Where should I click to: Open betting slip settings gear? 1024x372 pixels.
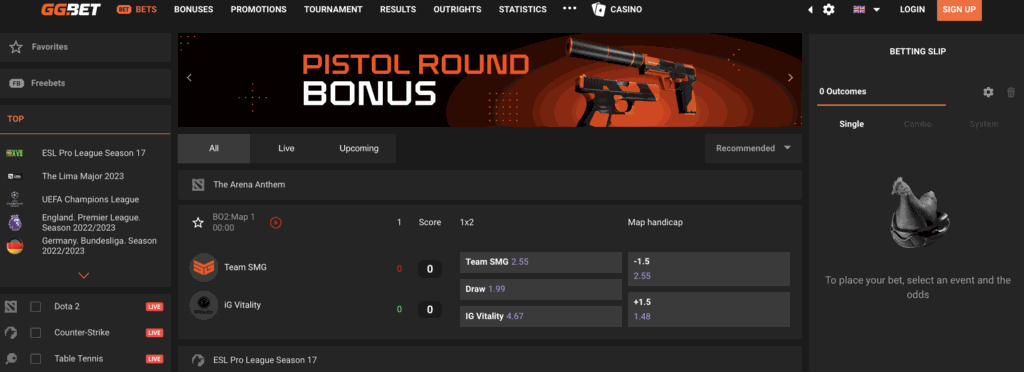pyautogui.click(x=988, y=92)
